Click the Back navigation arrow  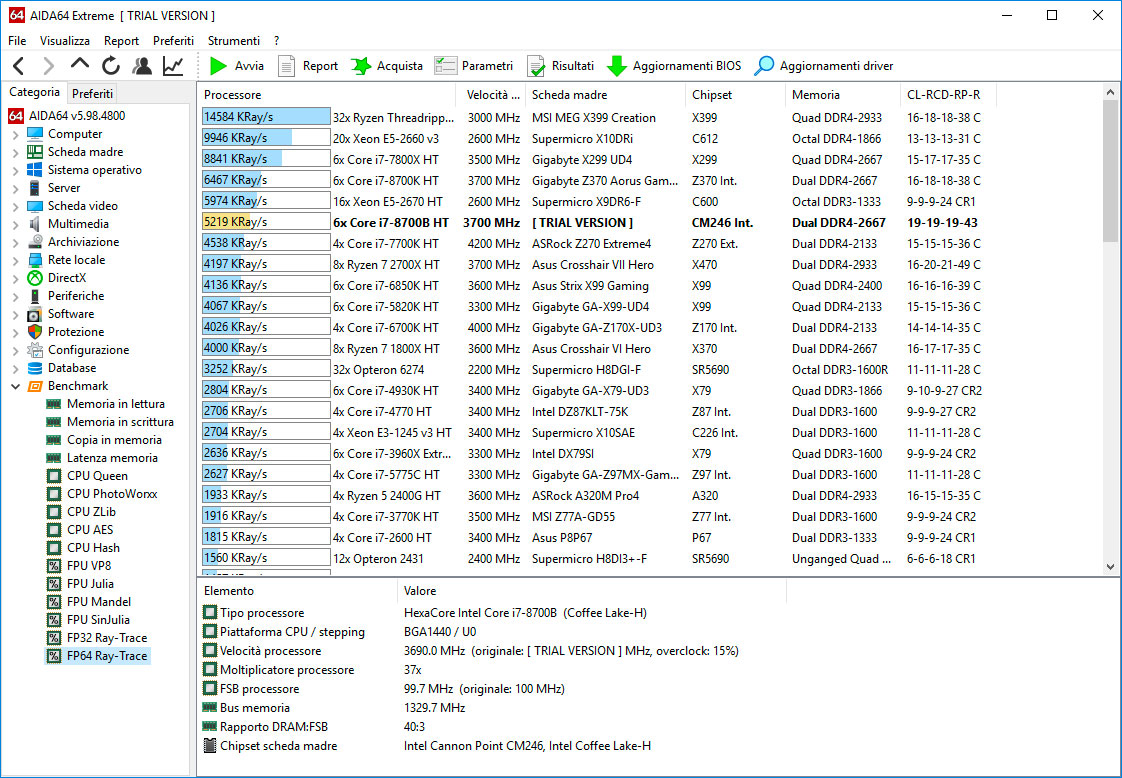pos(19,67)
